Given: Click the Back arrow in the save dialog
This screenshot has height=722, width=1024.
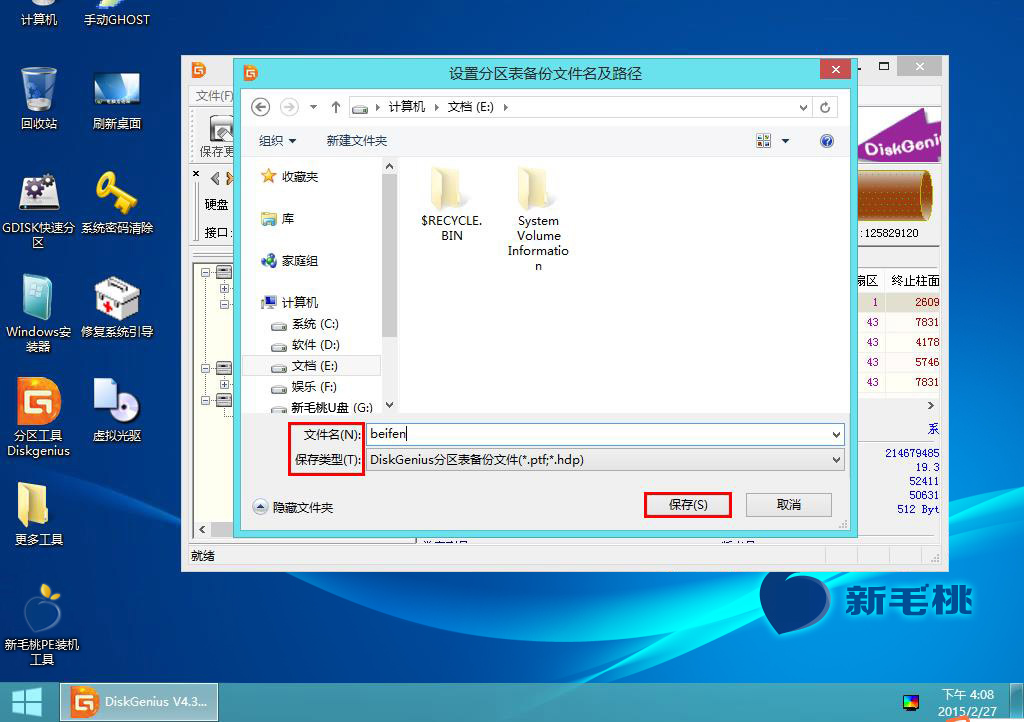Looking at the screenshot, I should 261,107.
